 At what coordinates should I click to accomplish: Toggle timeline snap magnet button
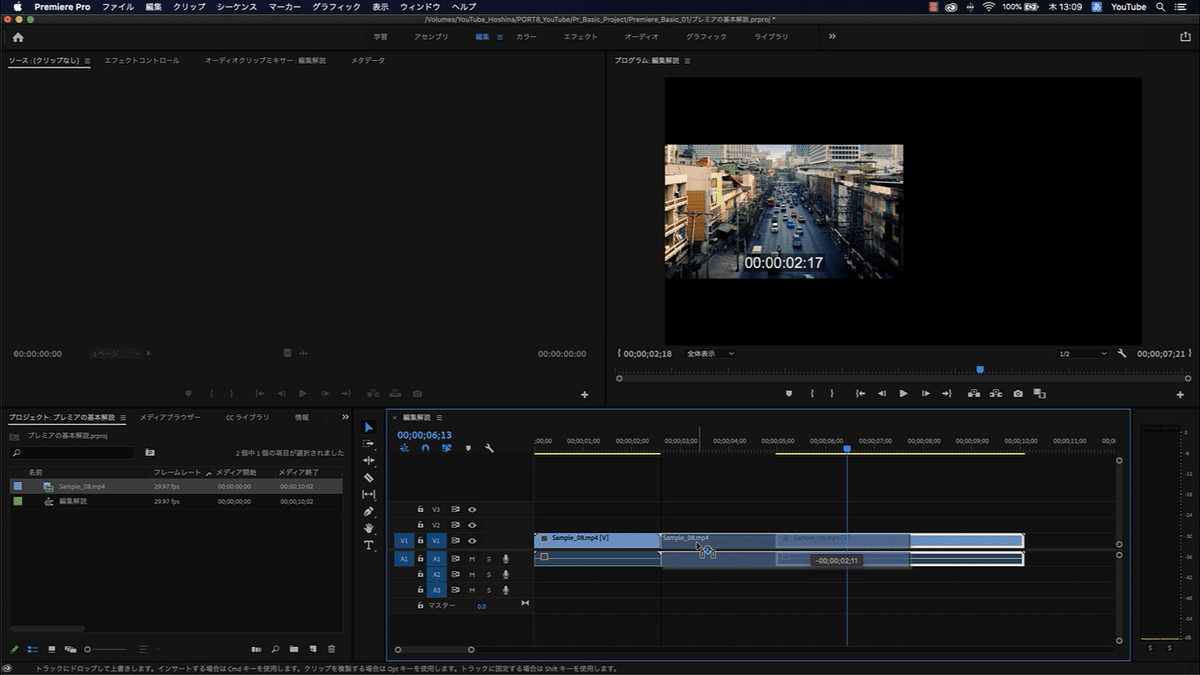pos(425,448)
